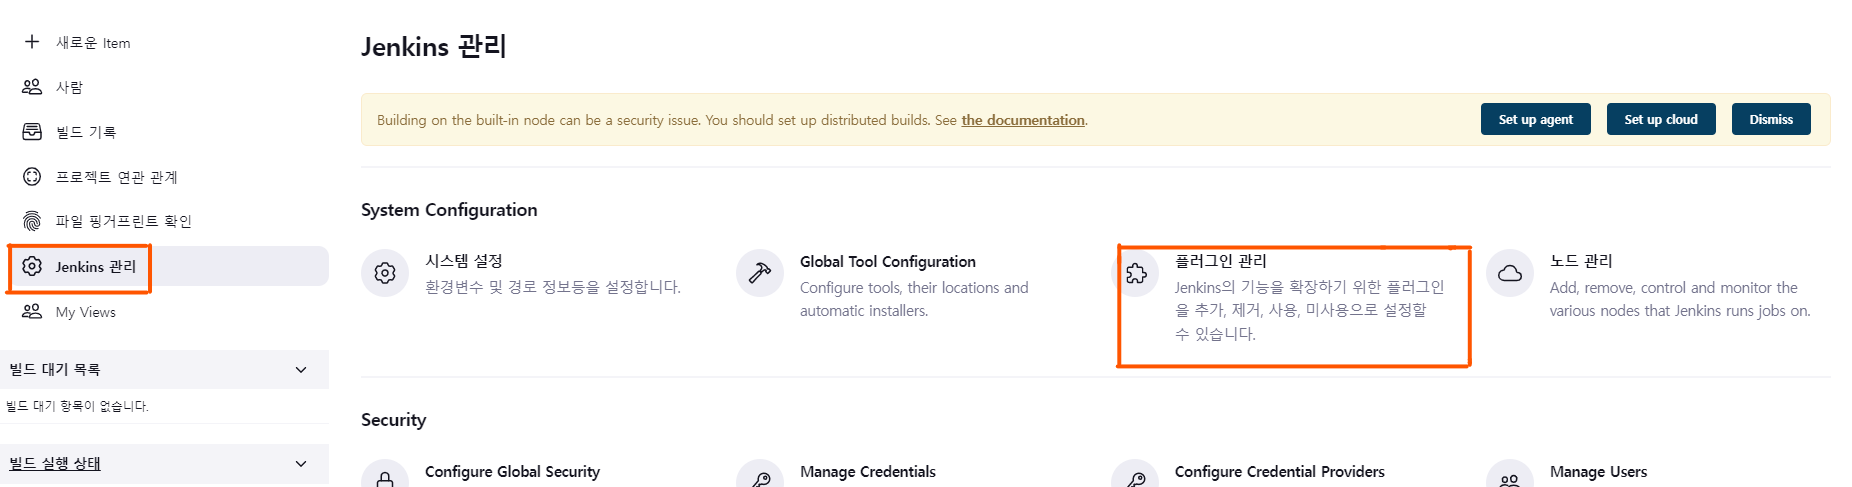Click the build history icon beside 빌드 기록
Image resolution: width=1852 pixels, height=487 pixels.
32,131
